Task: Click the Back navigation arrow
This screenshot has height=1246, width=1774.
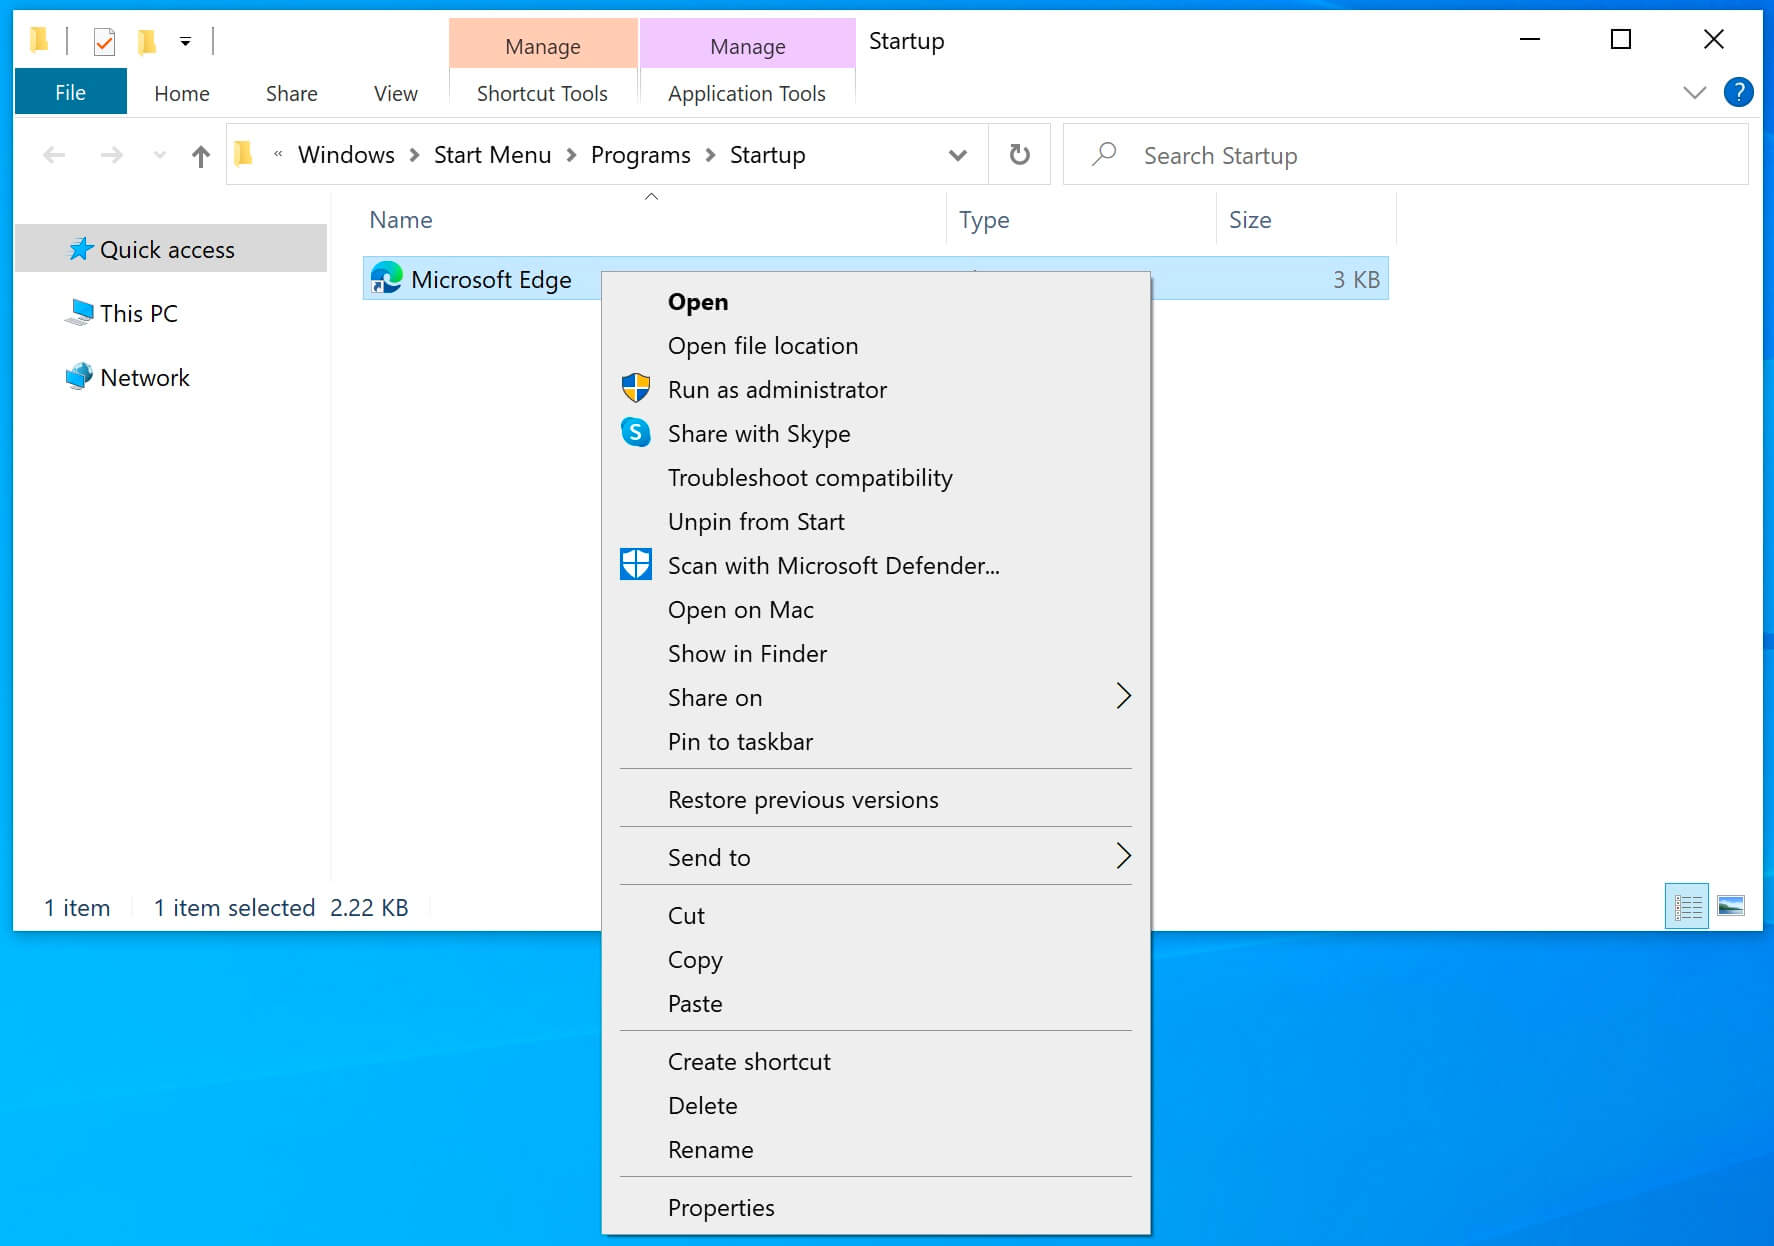Action: tap(54, 155)
